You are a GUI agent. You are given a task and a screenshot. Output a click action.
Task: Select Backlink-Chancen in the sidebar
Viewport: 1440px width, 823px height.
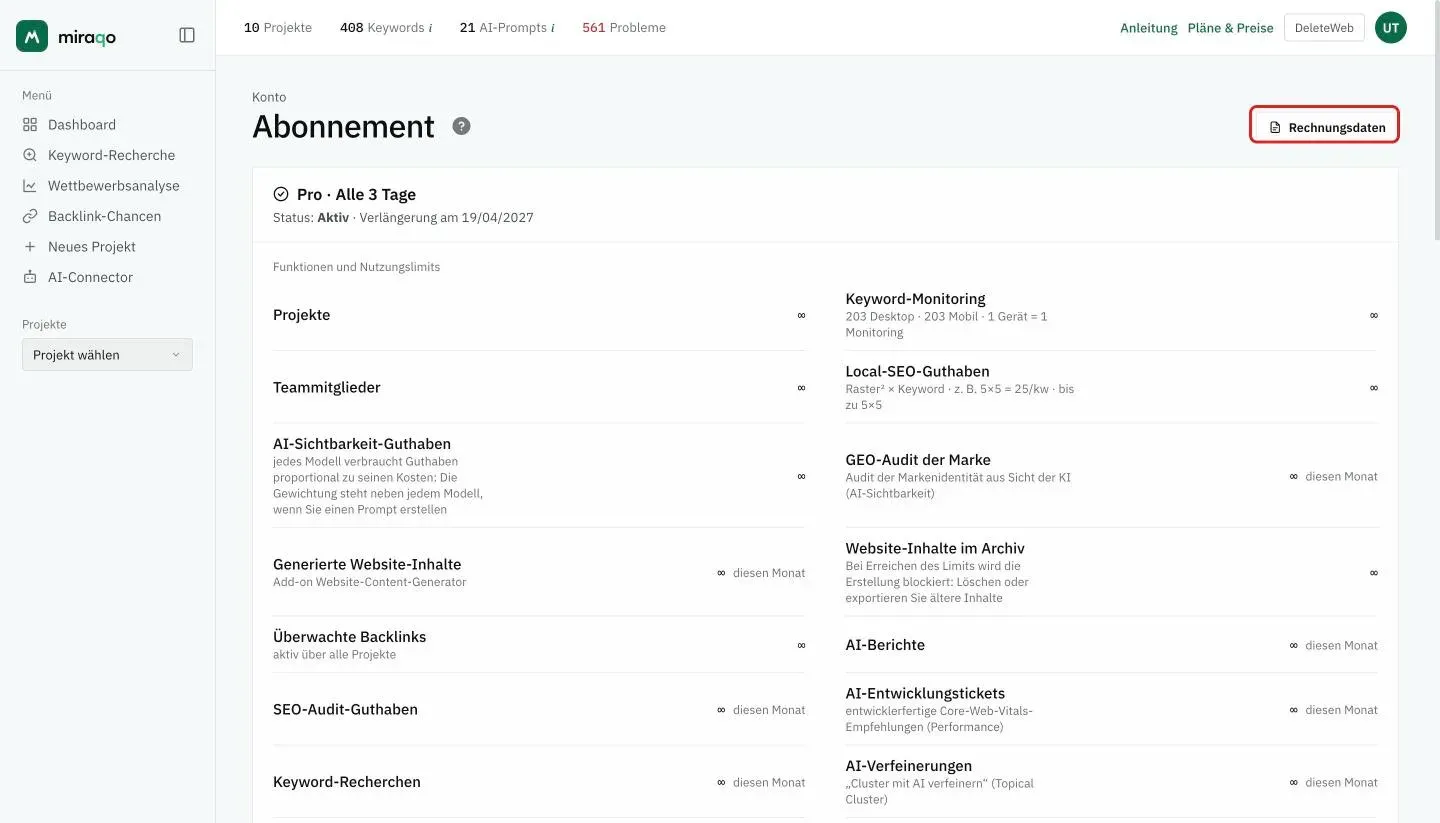pyautogui.click(x=104, y=216)
